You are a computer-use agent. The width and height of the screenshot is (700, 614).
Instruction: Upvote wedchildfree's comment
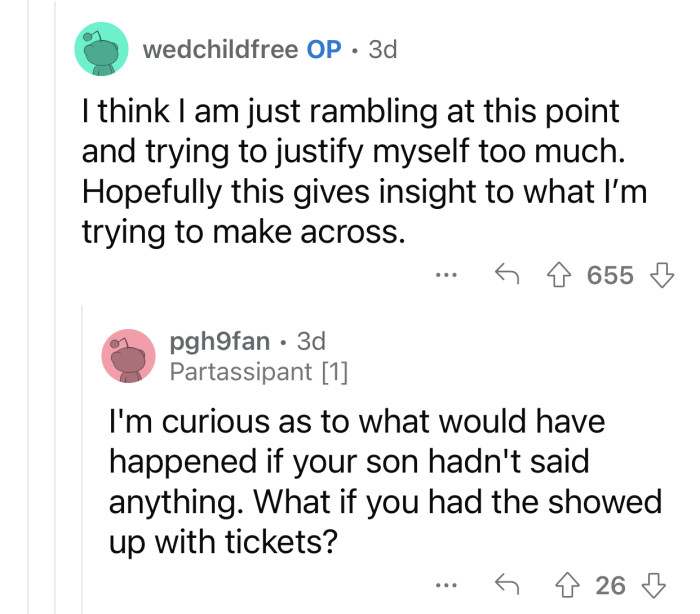click(x=564, y=275)
